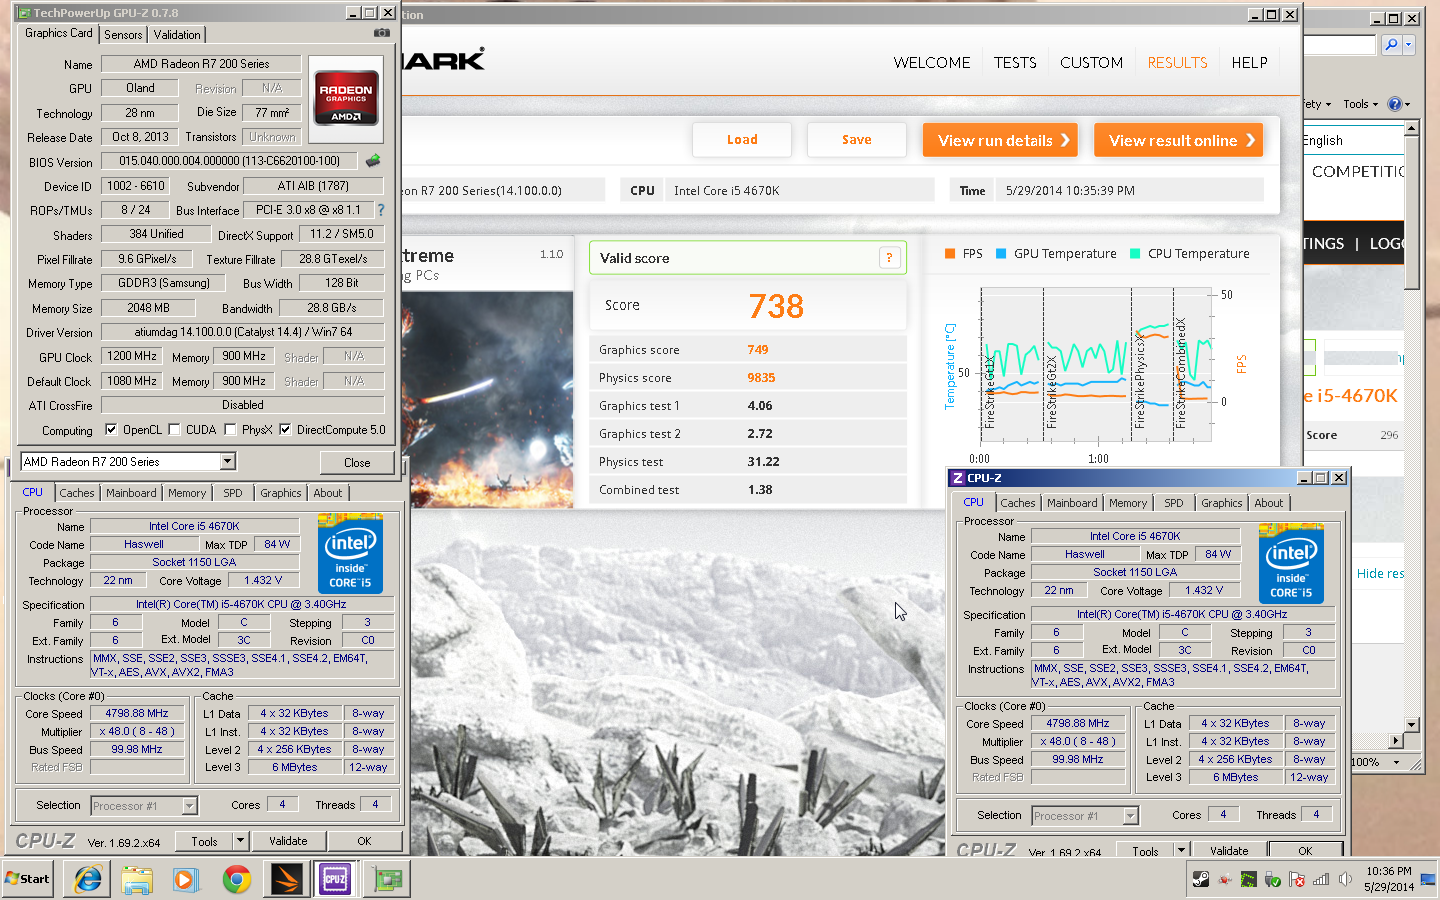1440x900 pixels.
Task: Open the CUSTOM menu in 3DMark
Action: coord(1091,62)
